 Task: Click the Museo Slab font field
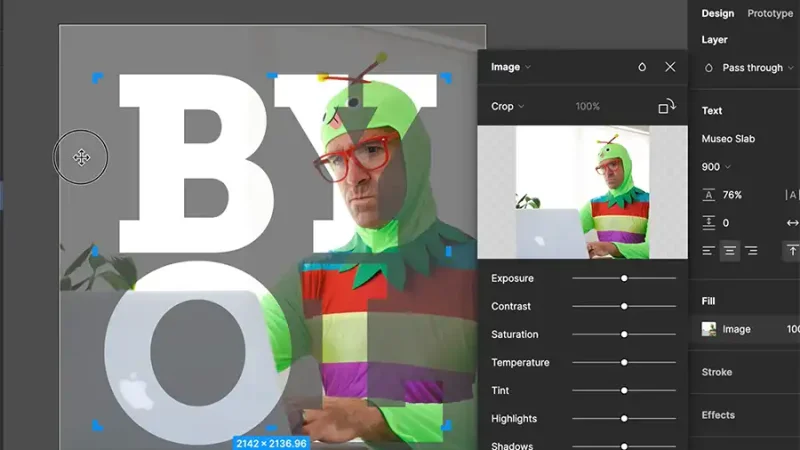[x=728, y=139]
